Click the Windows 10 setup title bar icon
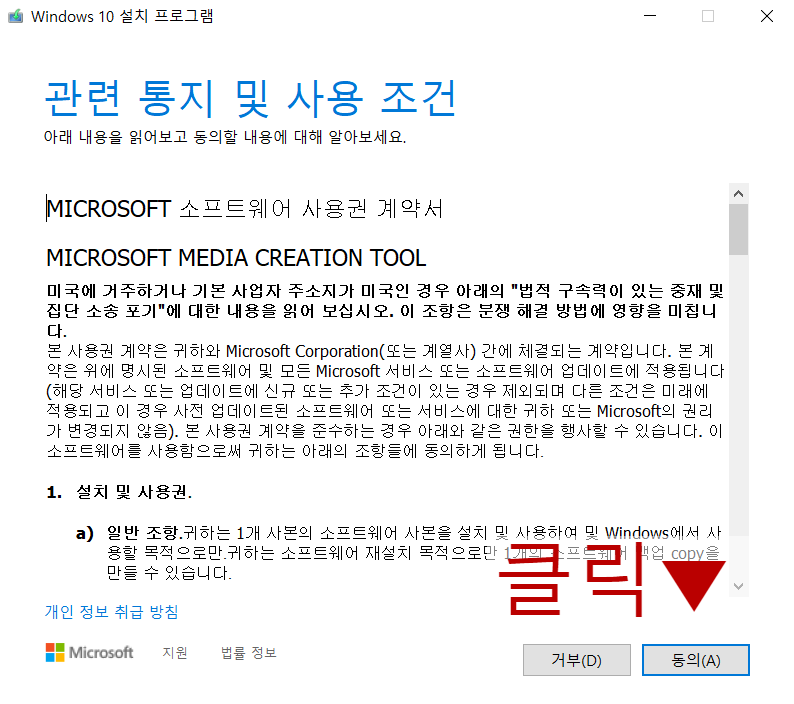The width and height of the screenshot is (794, 704). 16,16
